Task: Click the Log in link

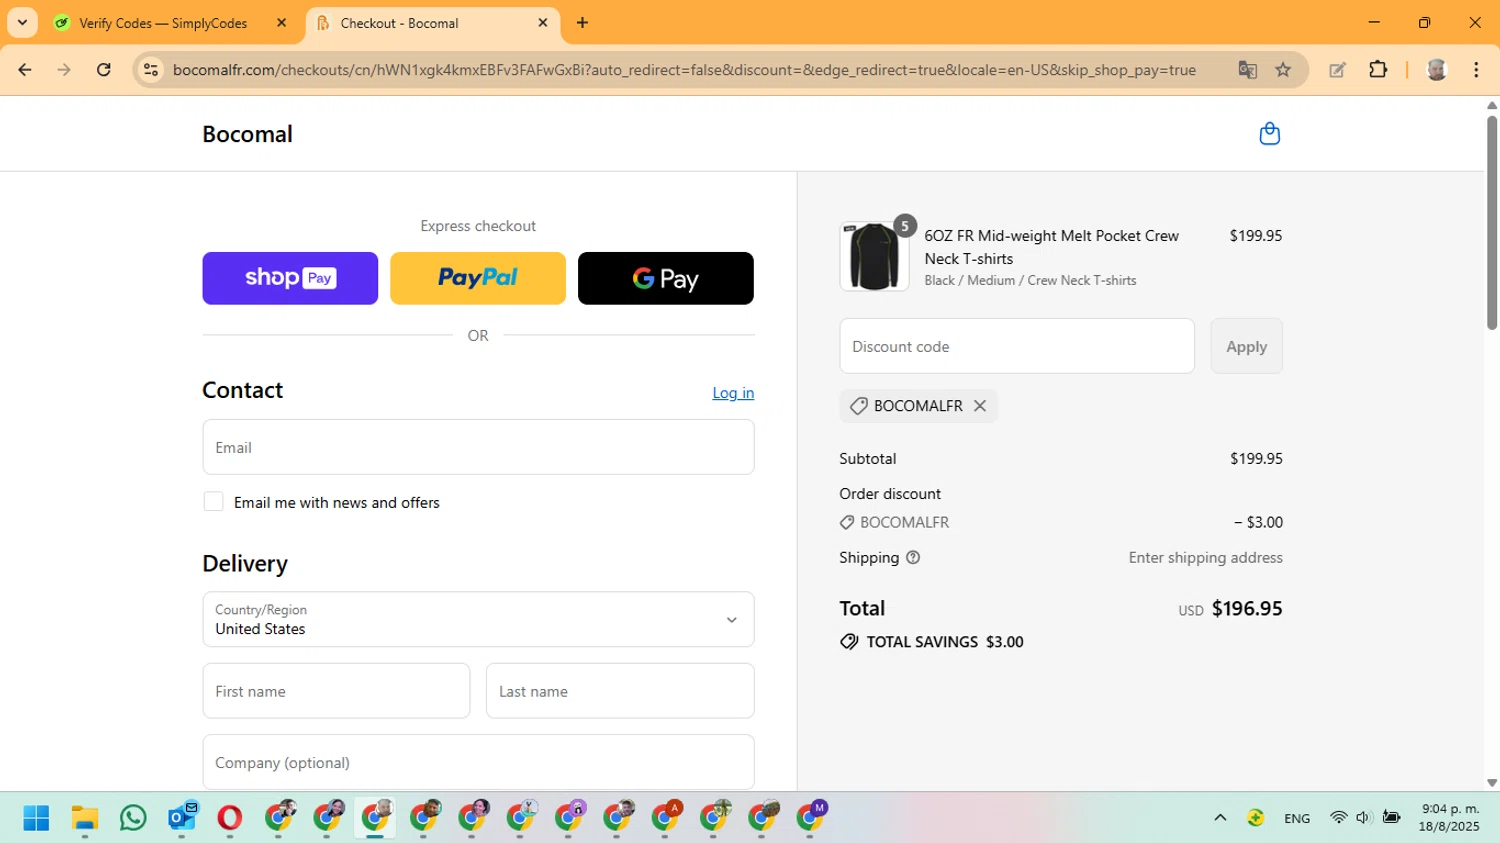Action: (733, 393)
